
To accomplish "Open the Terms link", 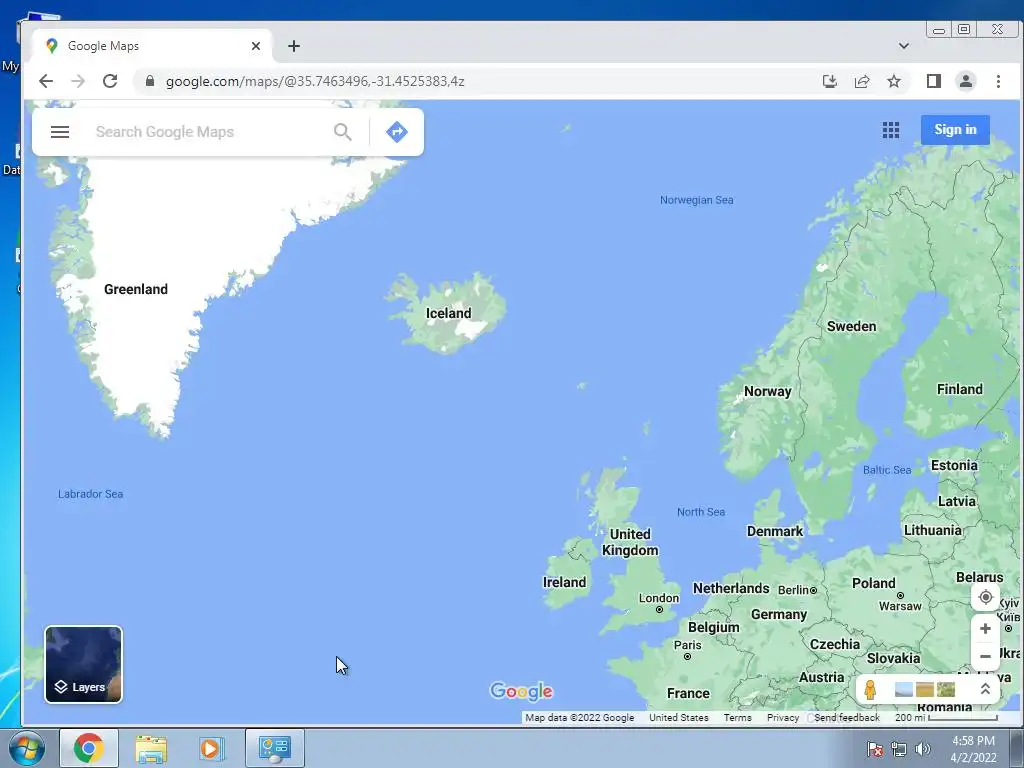I will pos(738,718).
